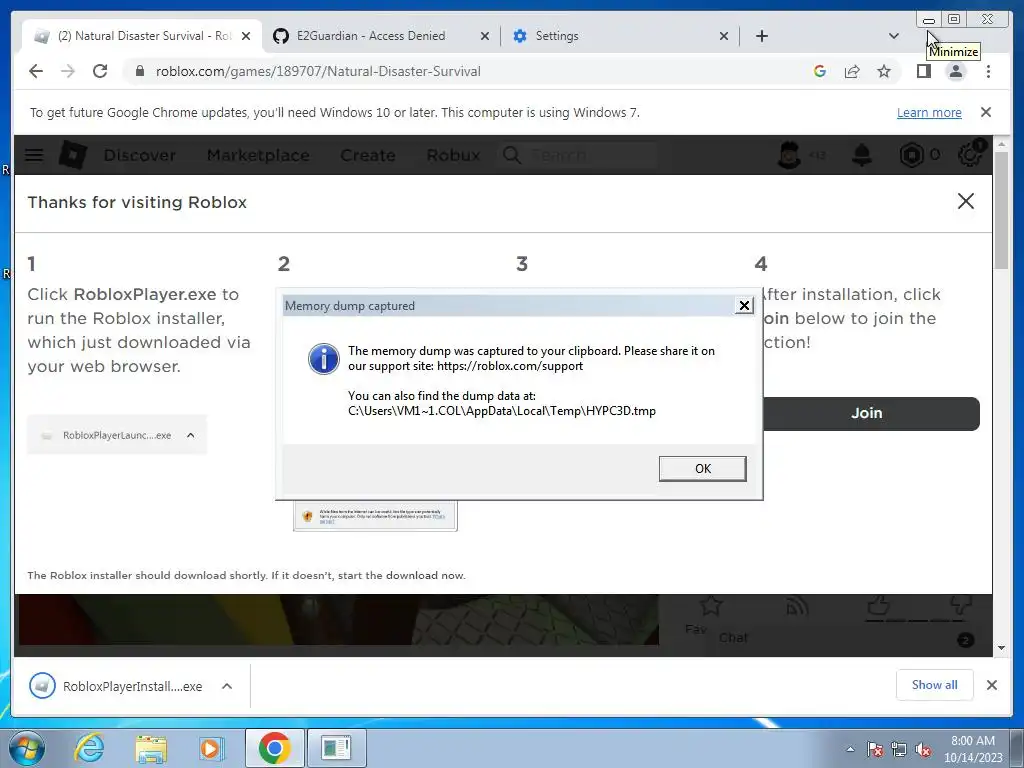Open the volume speaker tray icon
Screen dimensions: 1024x768
coord(923,749)
